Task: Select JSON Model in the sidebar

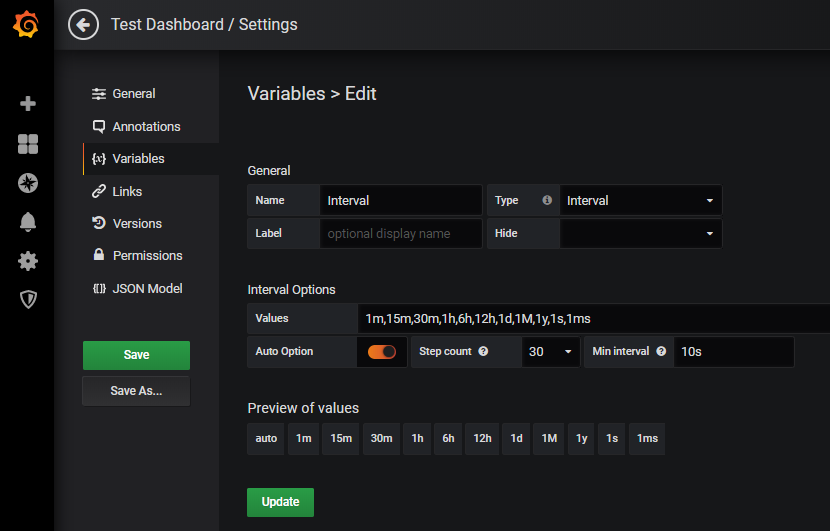Action: click(147, 288)
